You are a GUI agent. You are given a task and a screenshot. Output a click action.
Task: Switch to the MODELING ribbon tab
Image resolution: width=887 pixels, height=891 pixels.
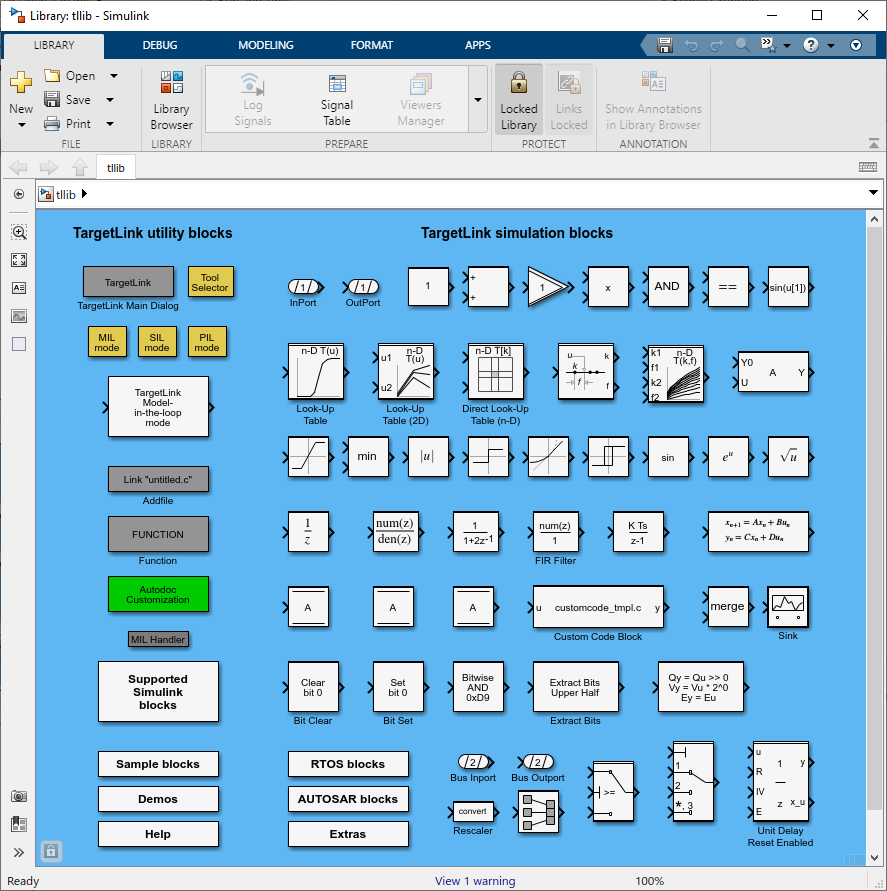pos(265,45)
